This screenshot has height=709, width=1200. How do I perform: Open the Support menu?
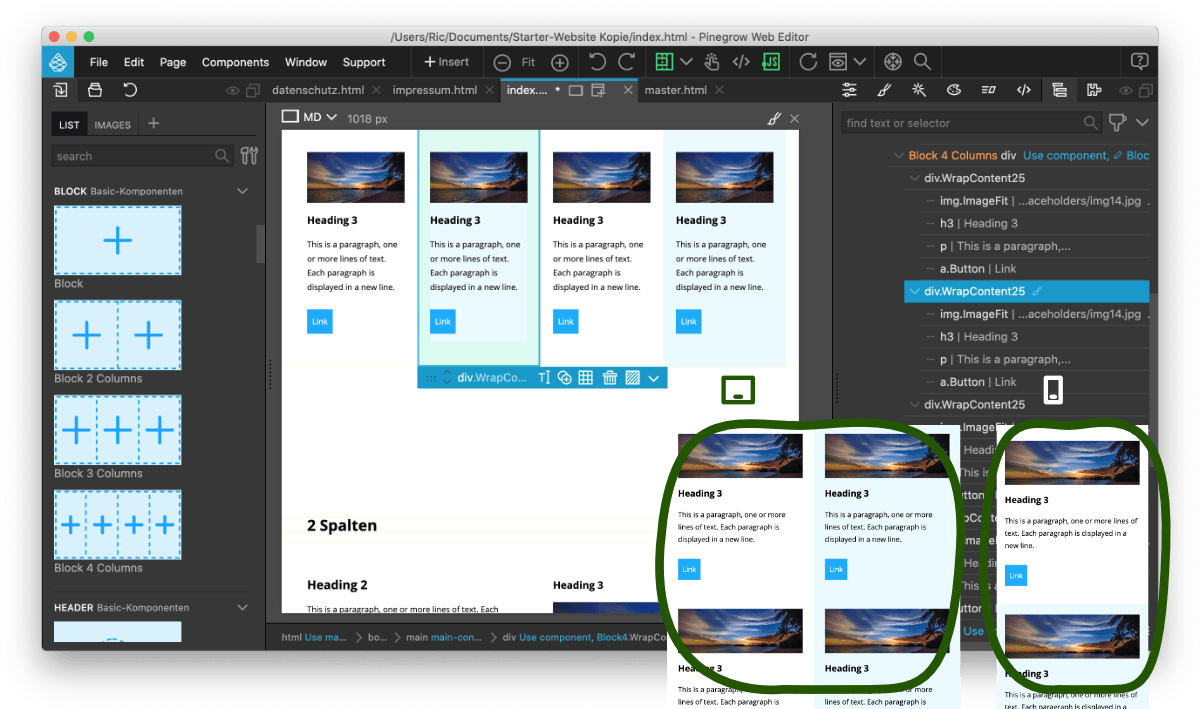(364, 62)
